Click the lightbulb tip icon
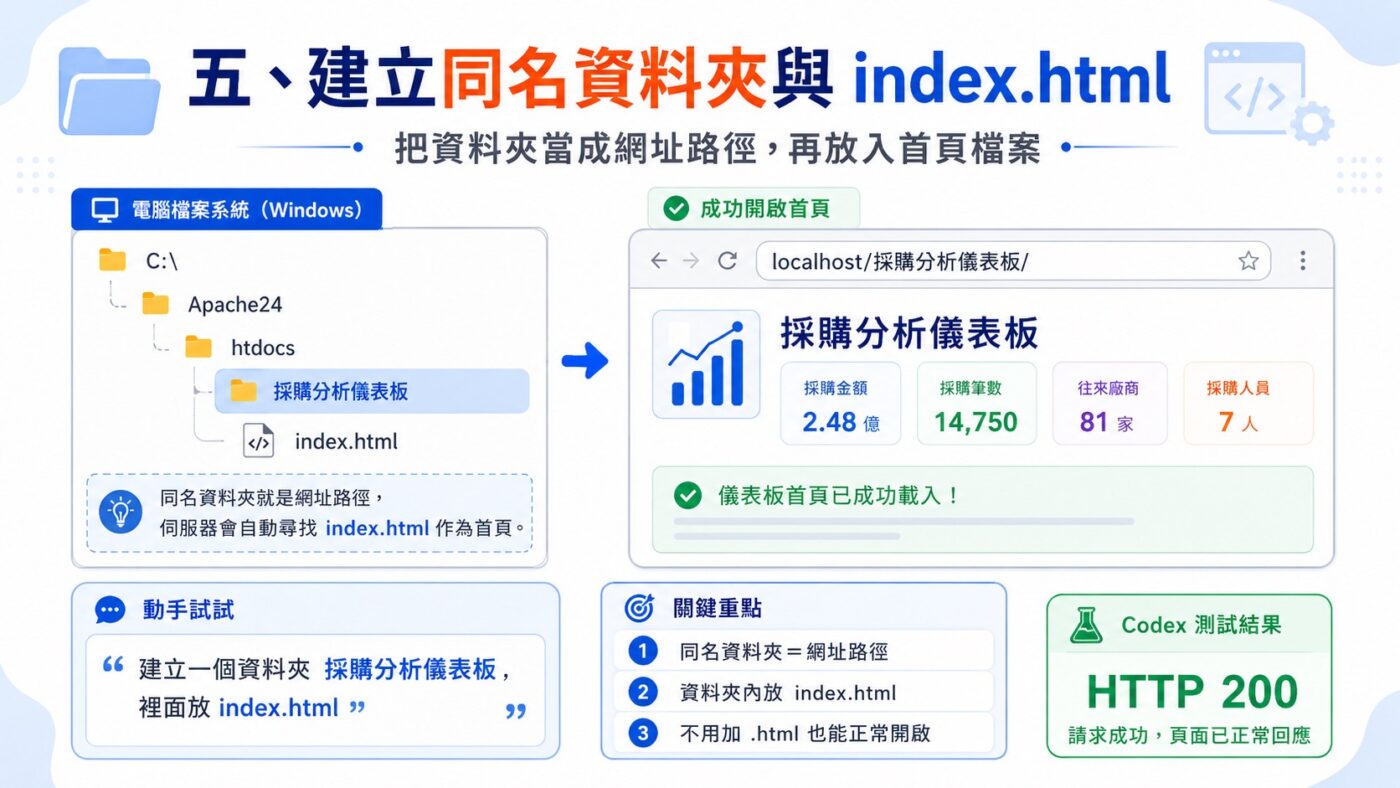This screenshot has width=1400, height=788. pyautogui.click(x=122, y=512)
